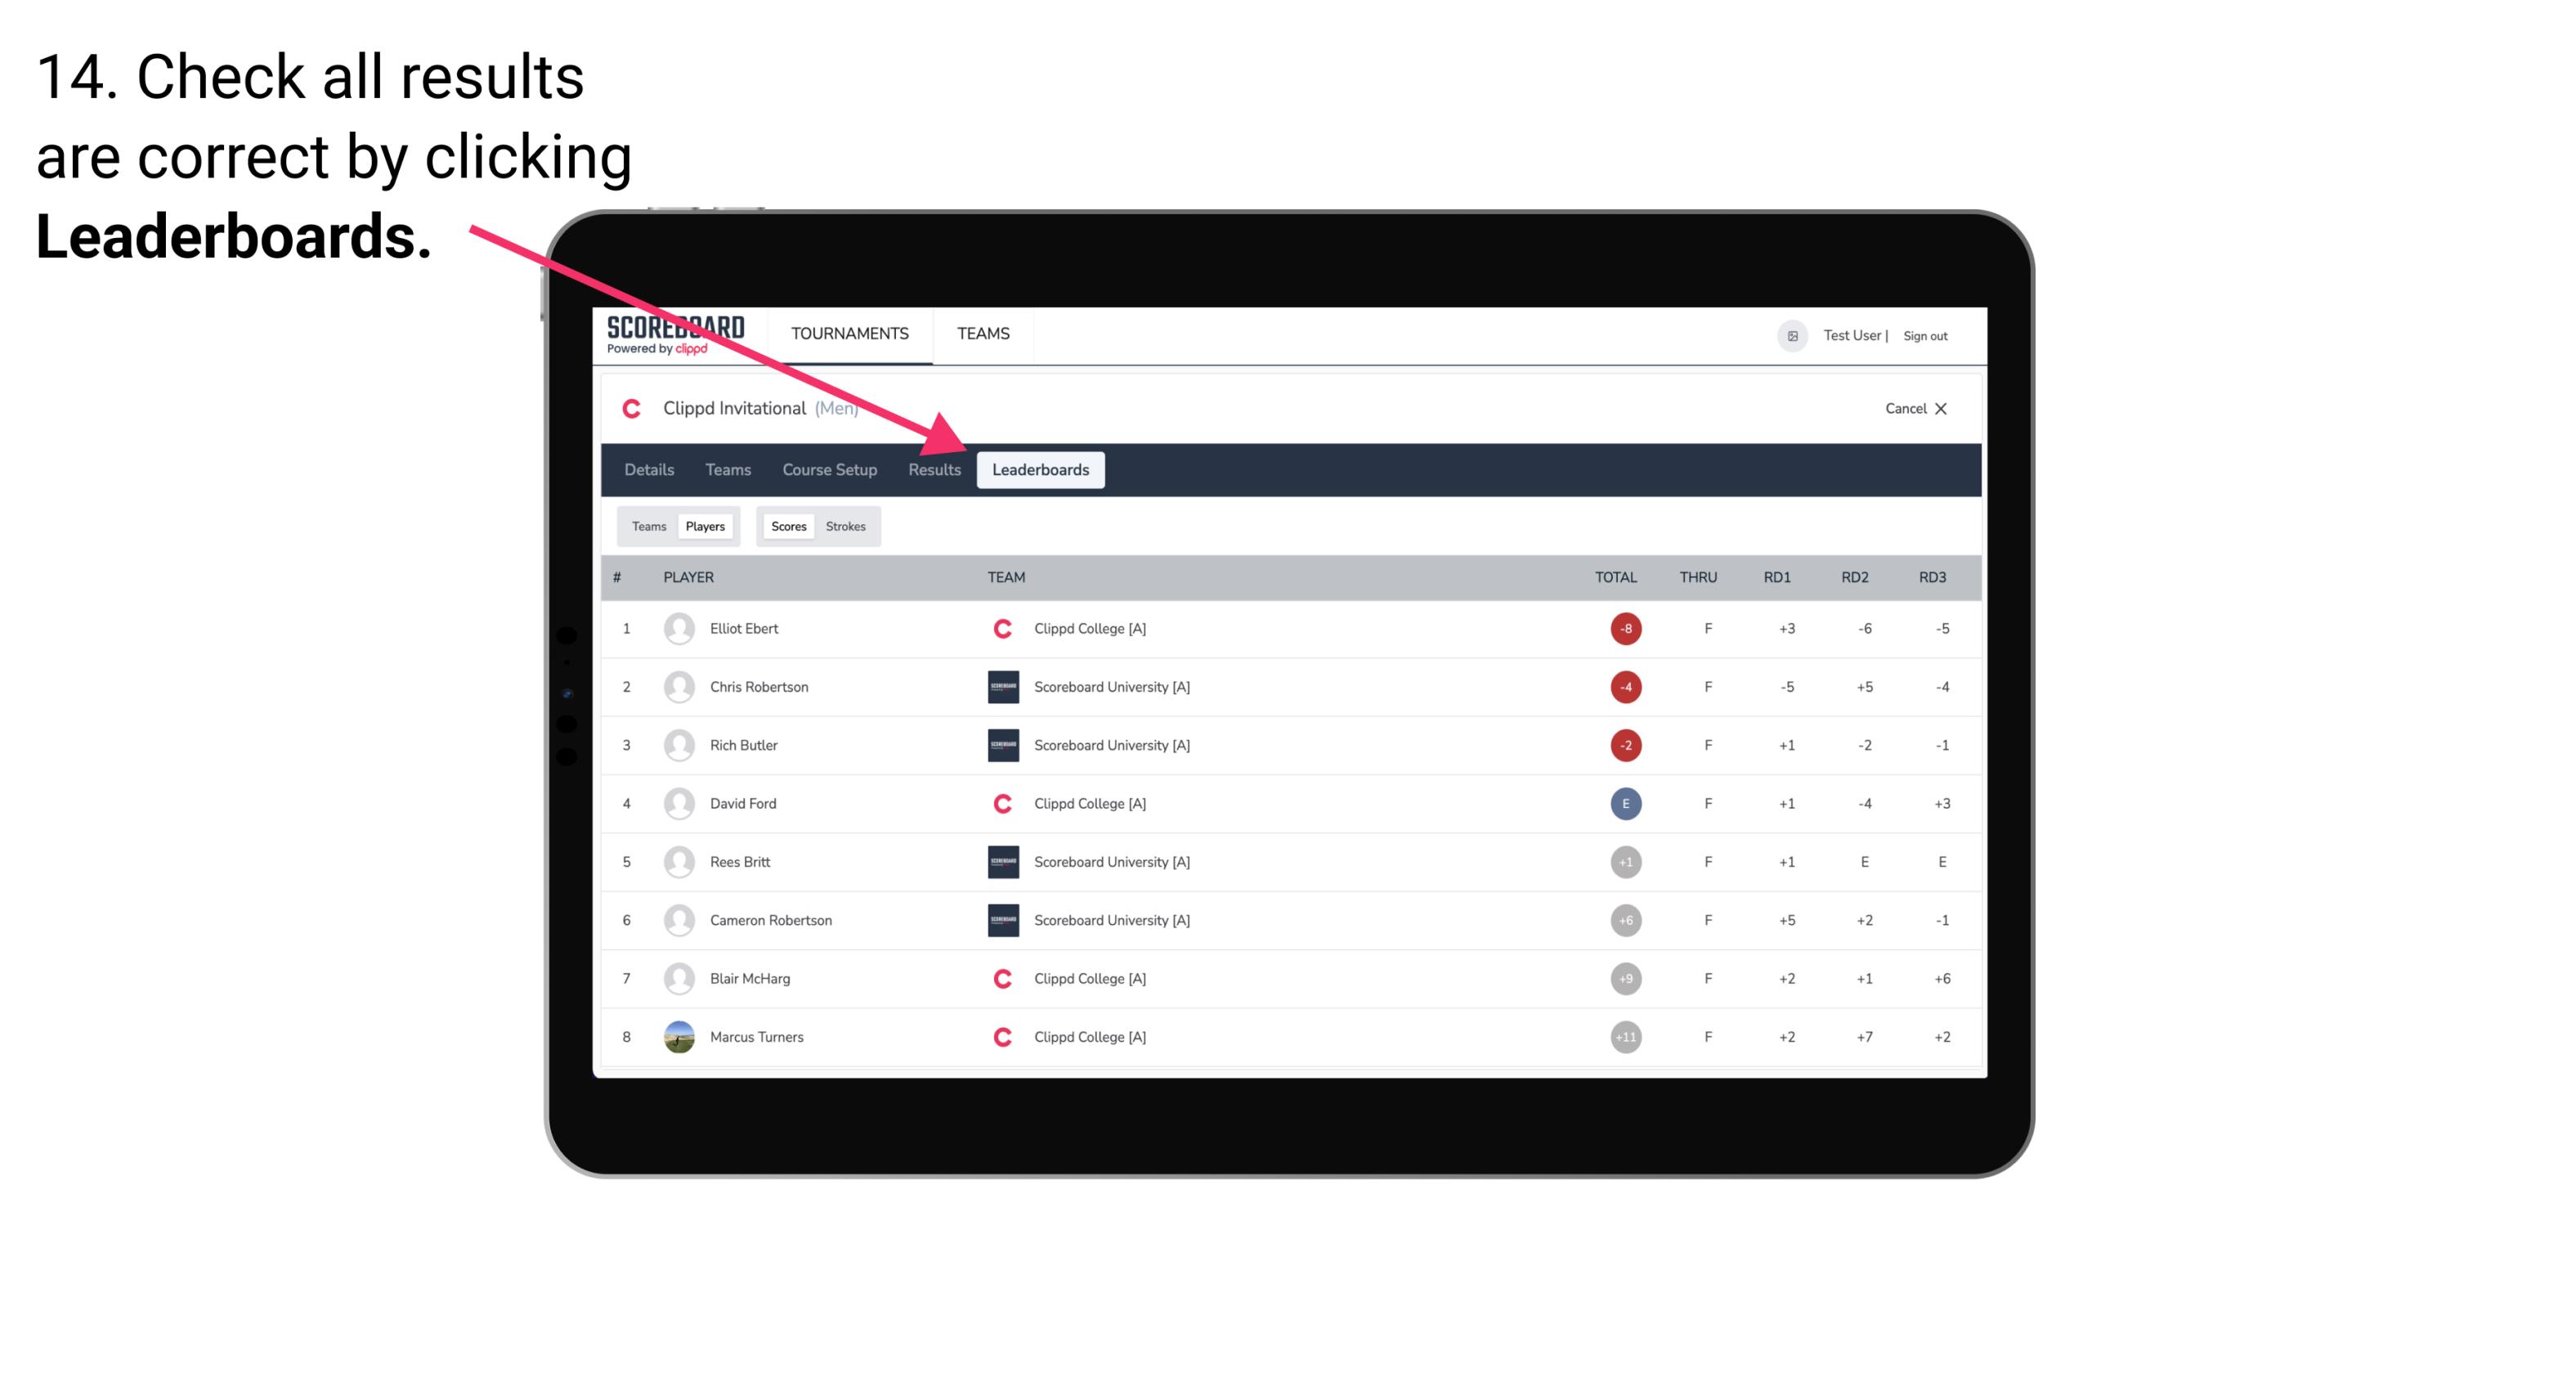Click the Players filter button
2576x1386 pixels.
click(x=703, y=526)
